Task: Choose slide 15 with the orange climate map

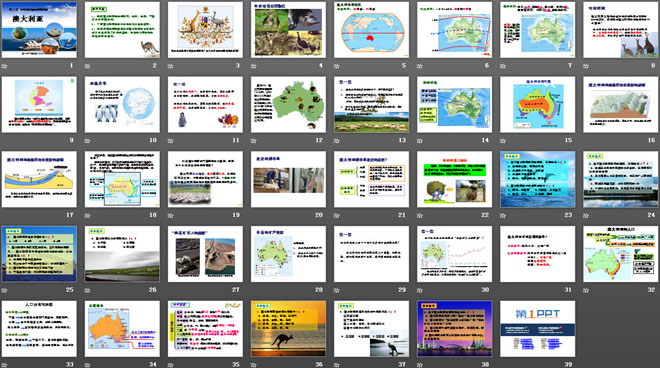Action: click(x=538, y=104)
